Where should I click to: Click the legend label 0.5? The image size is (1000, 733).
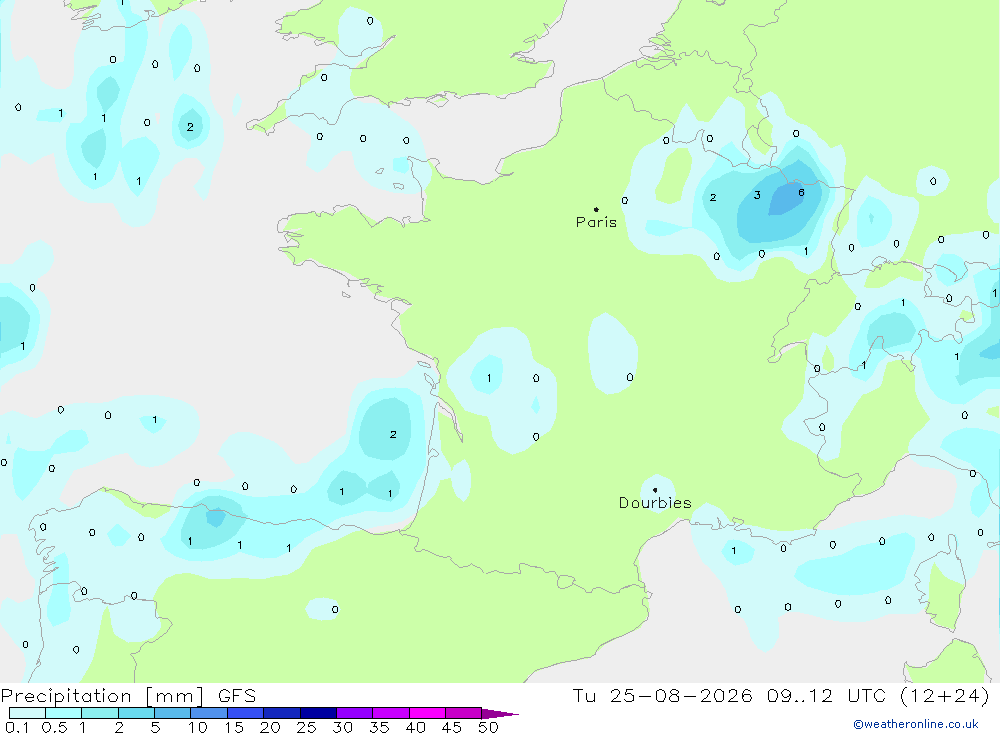click(54, 727)
